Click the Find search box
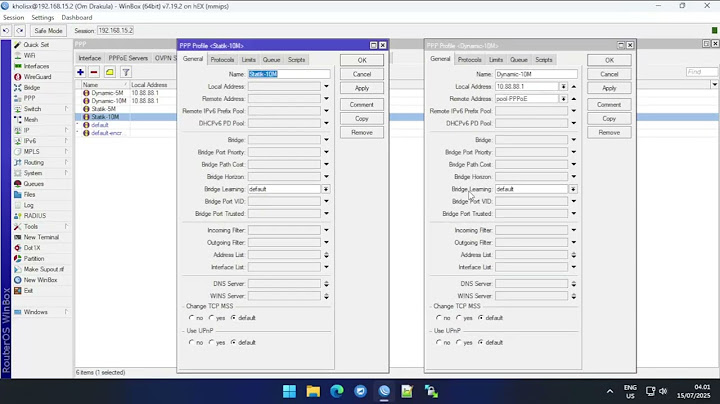Viewport: 720px width, 404px height. (701, 72)
